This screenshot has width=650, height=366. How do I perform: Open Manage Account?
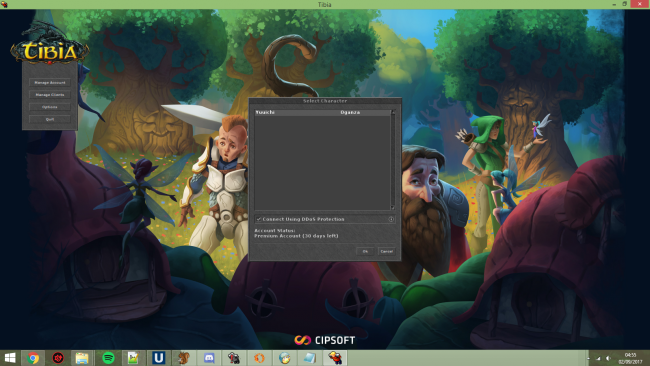pyautogui.click(x=50, y=82)
